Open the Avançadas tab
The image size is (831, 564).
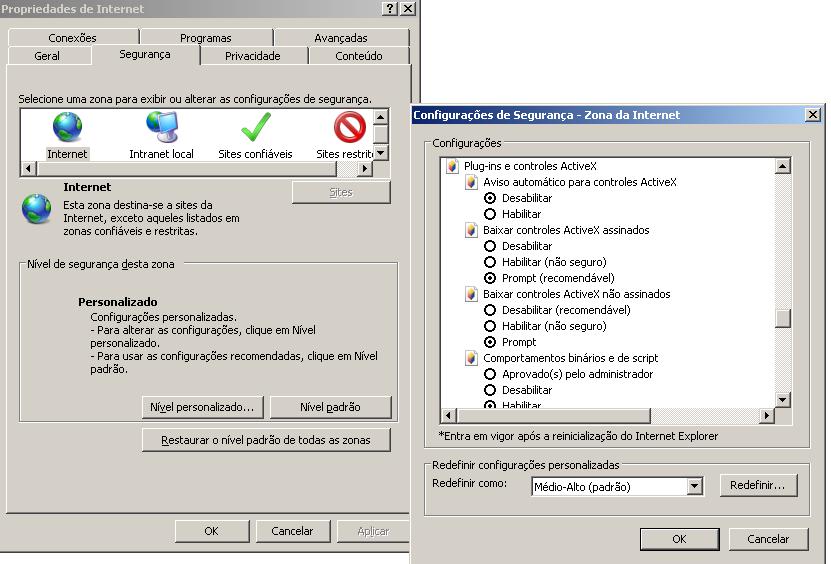(341, 38)
